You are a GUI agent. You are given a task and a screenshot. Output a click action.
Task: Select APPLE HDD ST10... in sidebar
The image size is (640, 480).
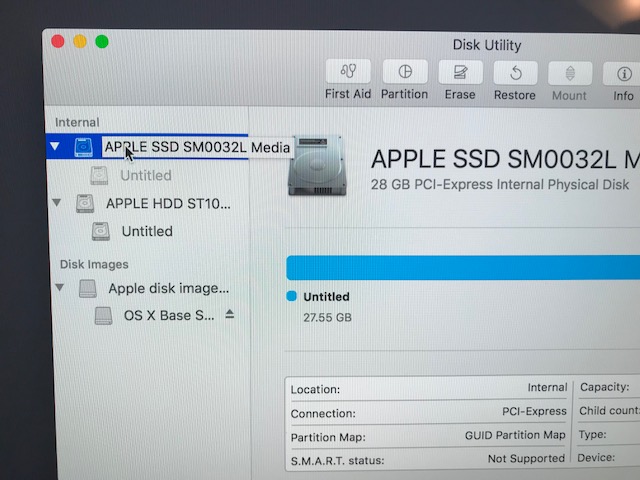tap(168, 203)
